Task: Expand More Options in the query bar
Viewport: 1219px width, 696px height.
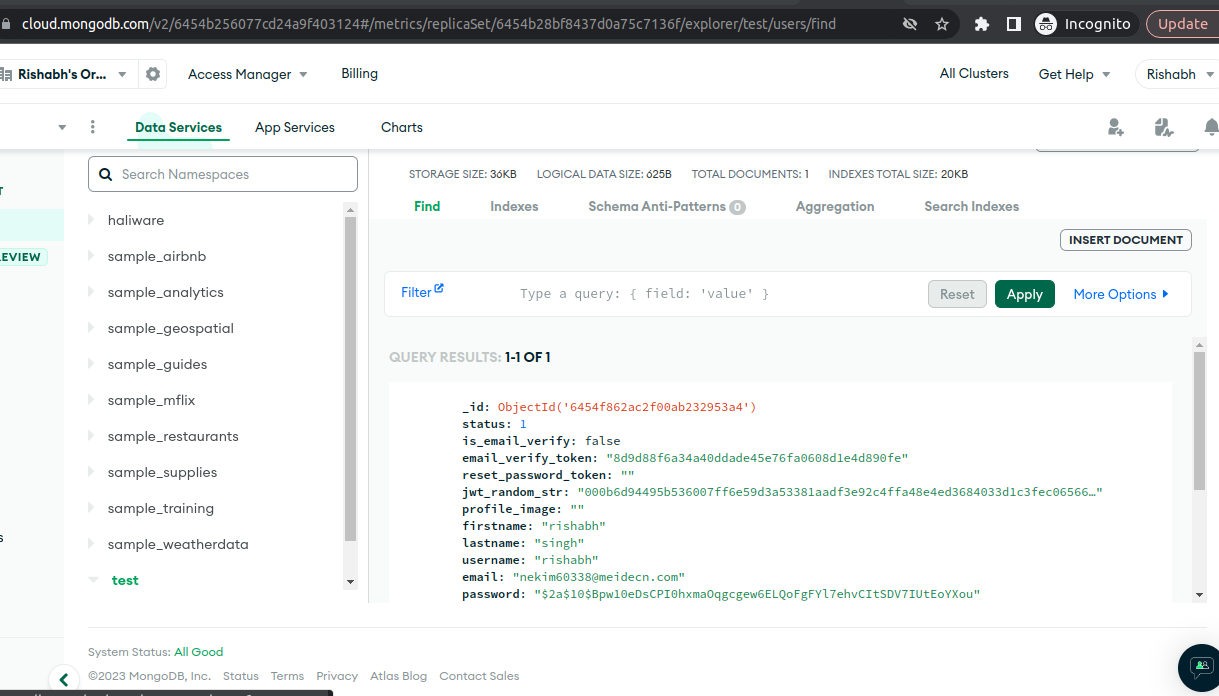Action: pyautogui.click(x=1121, y=294)
